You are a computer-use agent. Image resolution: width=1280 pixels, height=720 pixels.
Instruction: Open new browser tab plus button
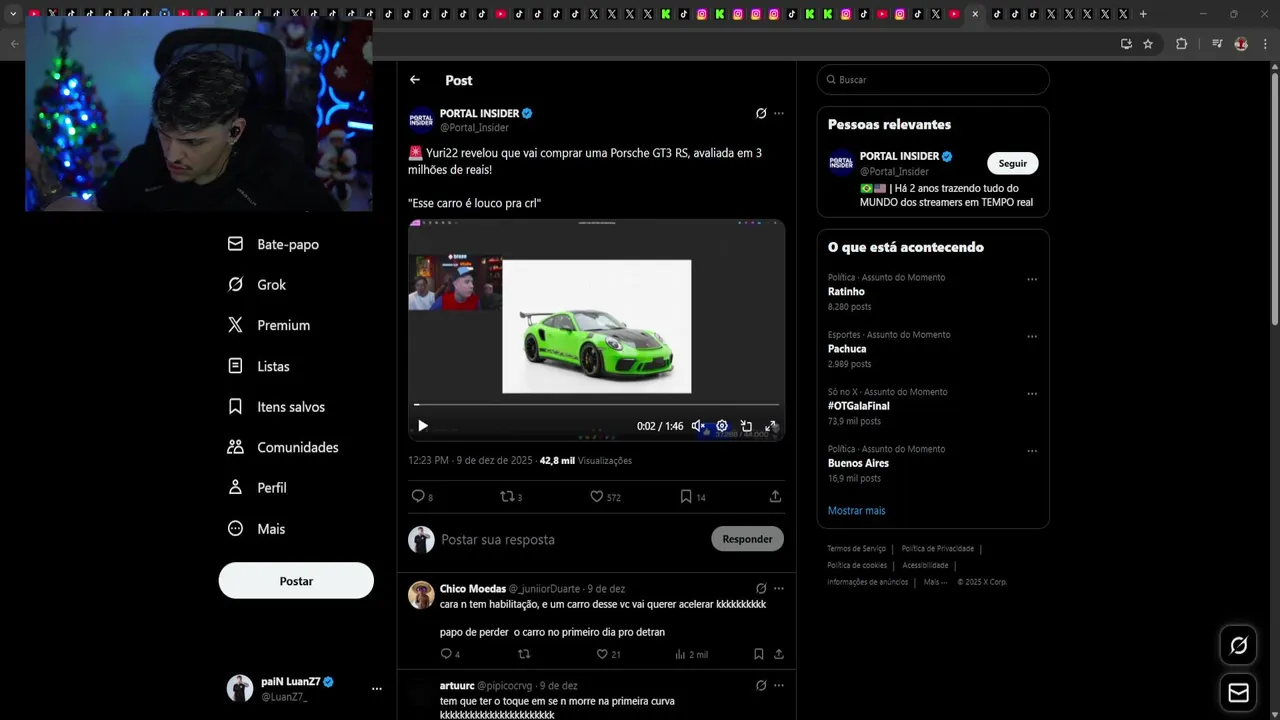(1143, 14)
